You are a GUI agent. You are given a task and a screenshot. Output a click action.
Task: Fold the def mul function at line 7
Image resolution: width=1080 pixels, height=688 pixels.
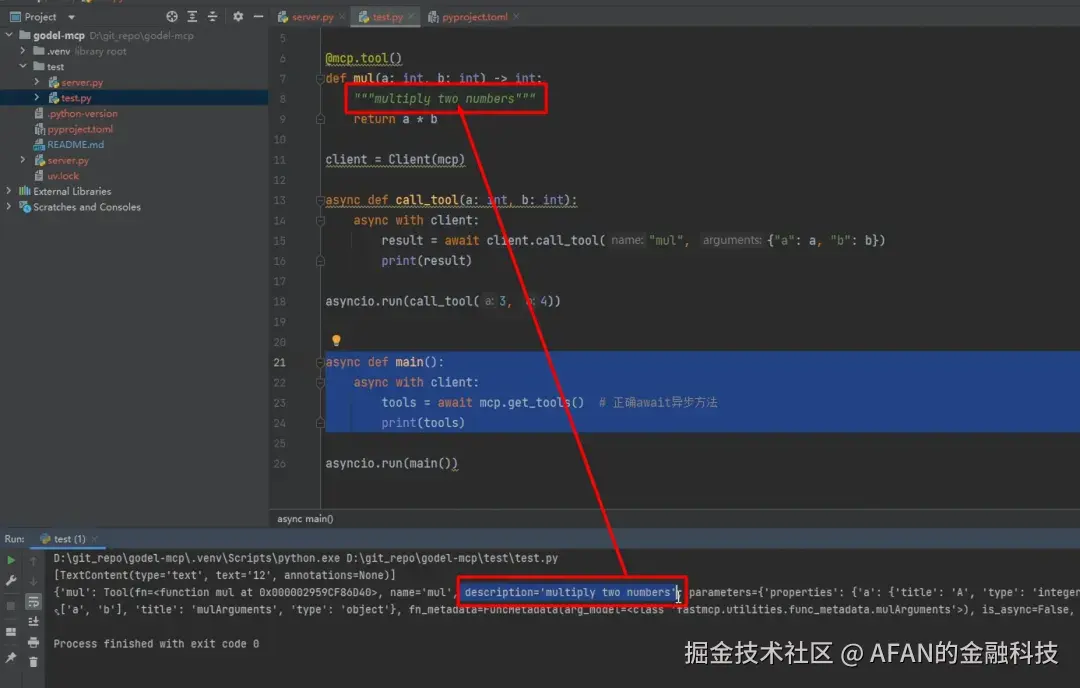(320, 79)
